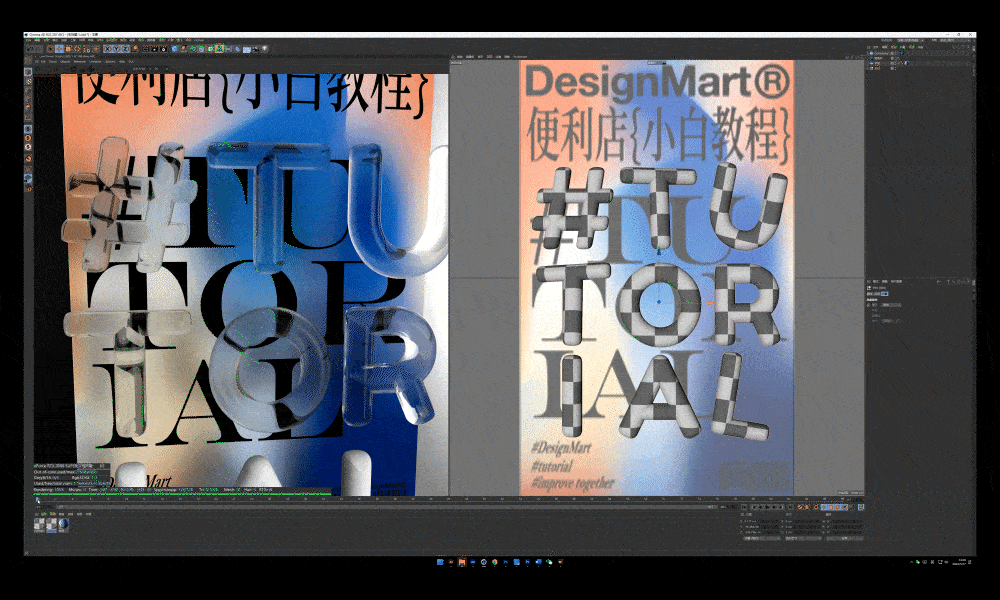The width and height of the screenshot is (1000, 600).
Task: Click the Light object icon in toolbar
Action: click(265, 48)
